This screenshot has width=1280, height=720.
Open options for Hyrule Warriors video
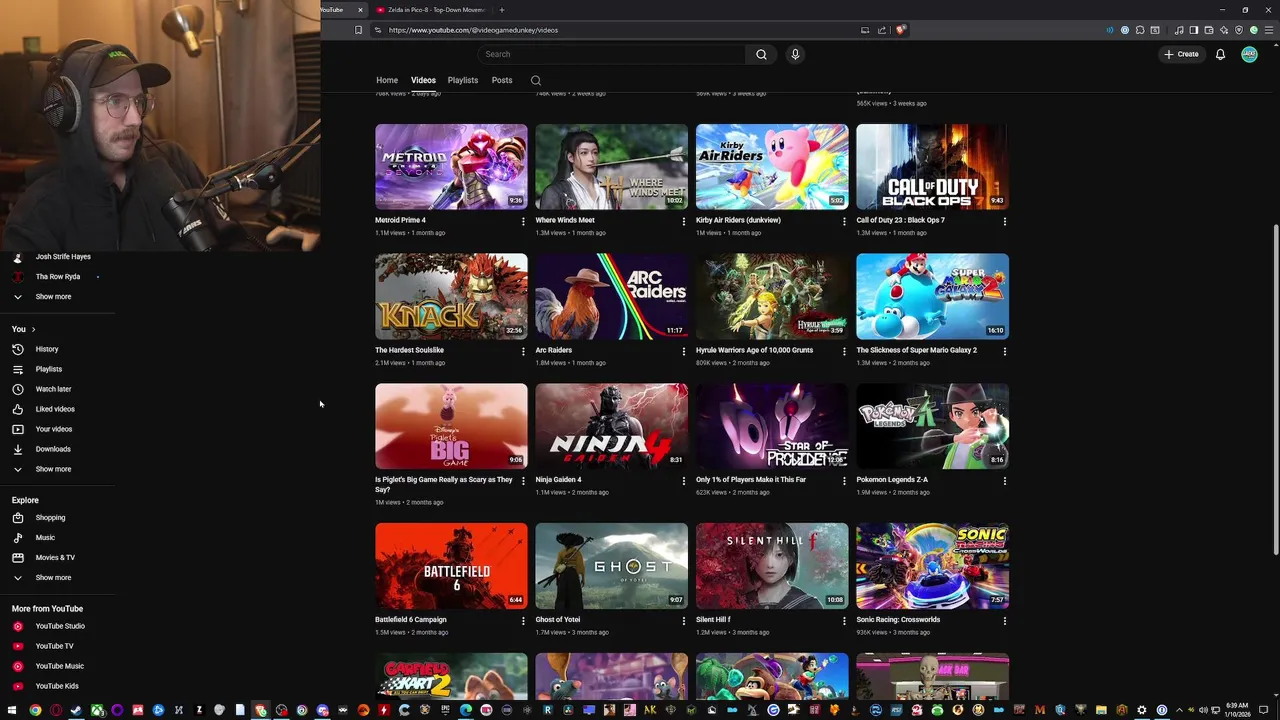844,351
